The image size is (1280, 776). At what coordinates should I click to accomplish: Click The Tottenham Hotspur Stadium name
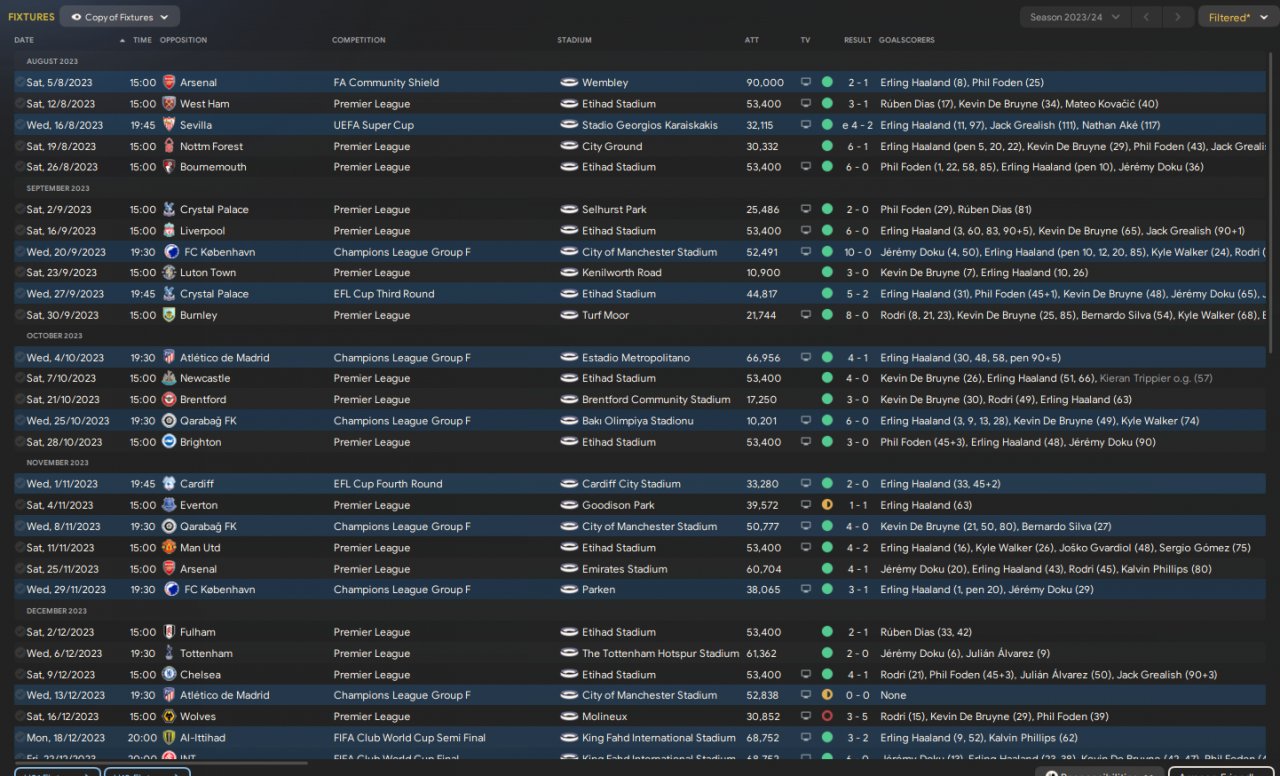pyautogui.click(x=661, y=654)
